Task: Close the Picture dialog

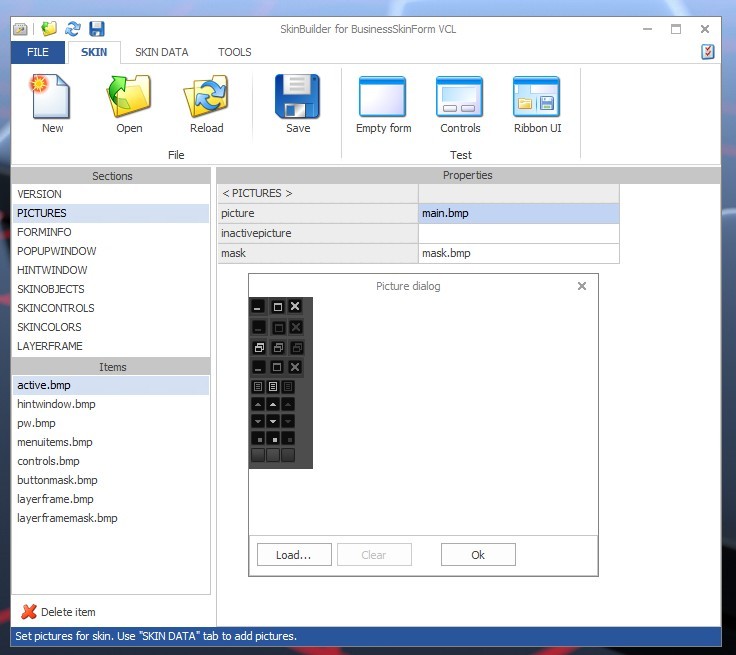Action: 582,286
